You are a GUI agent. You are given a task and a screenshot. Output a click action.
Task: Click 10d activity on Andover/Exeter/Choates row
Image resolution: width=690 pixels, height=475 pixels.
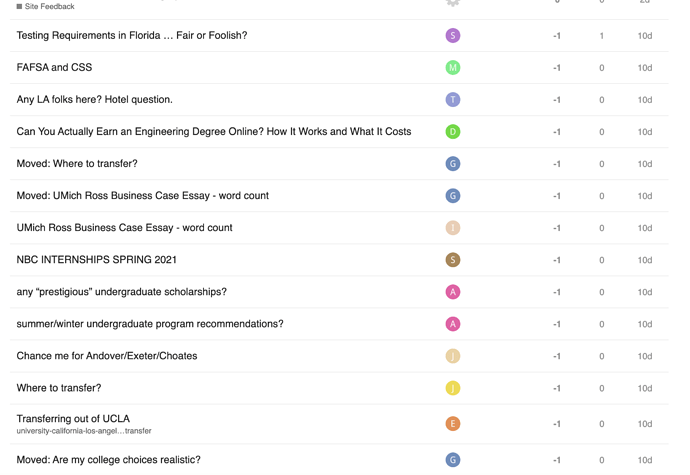tap(645, 356)
